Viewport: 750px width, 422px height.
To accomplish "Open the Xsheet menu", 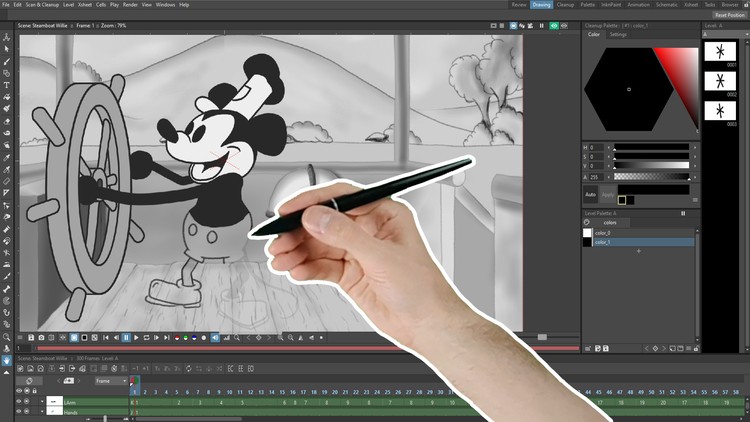I will [85, 5].
